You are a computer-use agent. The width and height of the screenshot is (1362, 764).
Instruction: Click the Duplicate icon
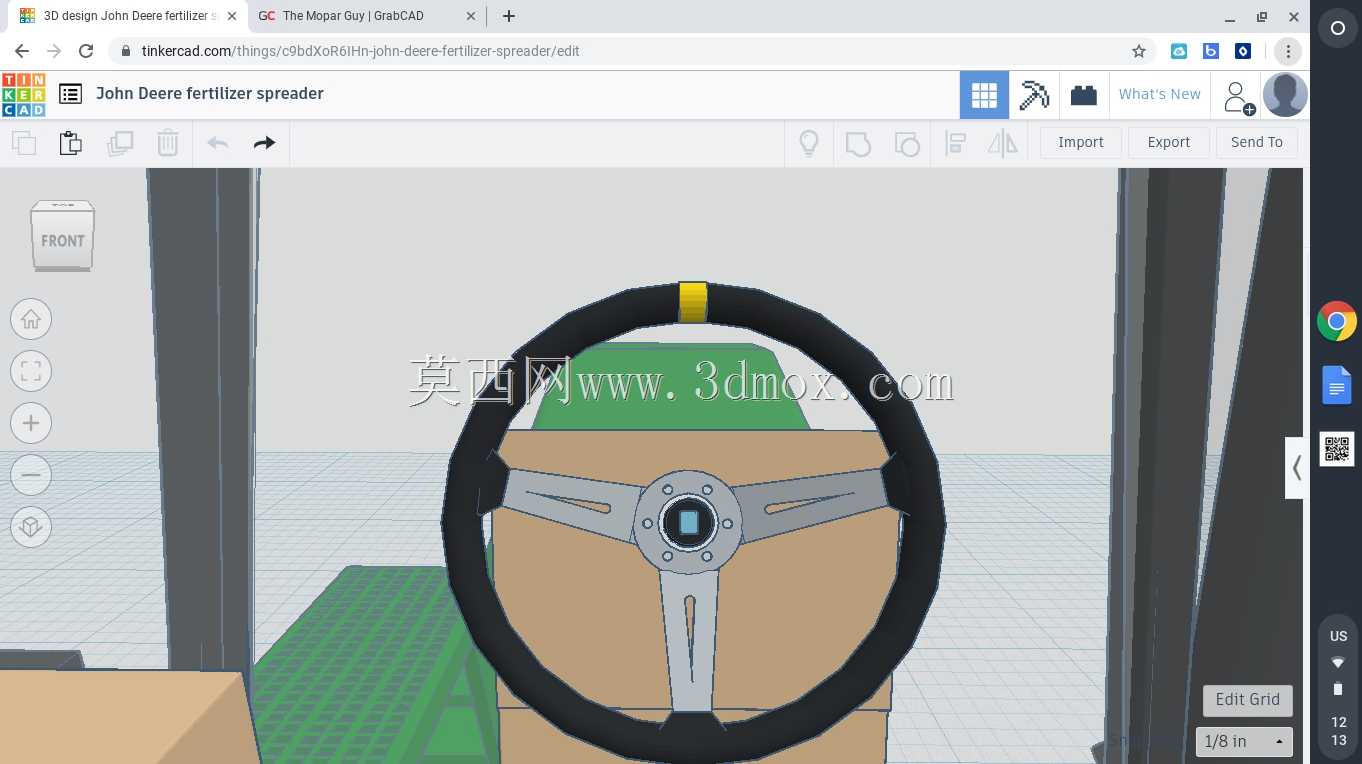pos(120,143)
